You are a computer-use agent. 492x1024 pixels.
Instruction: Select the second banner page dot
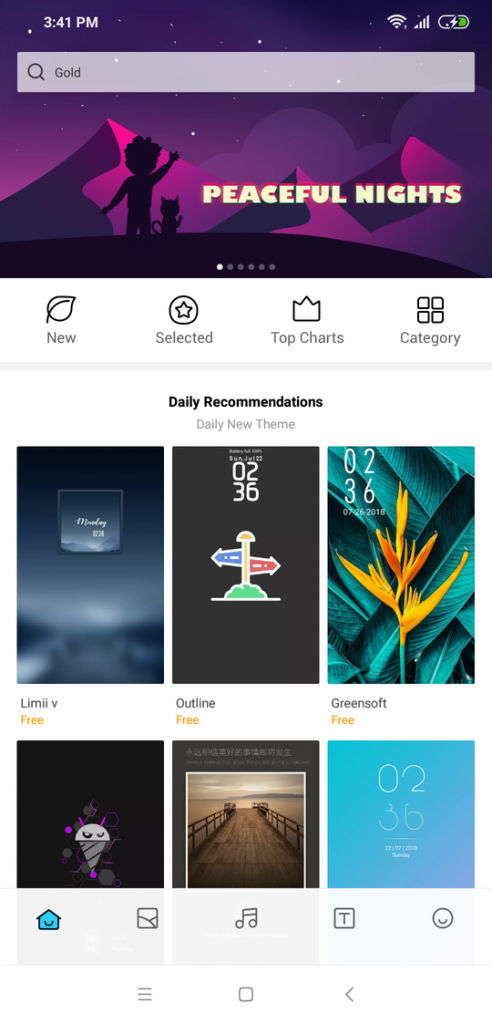[x=230, y=266]
